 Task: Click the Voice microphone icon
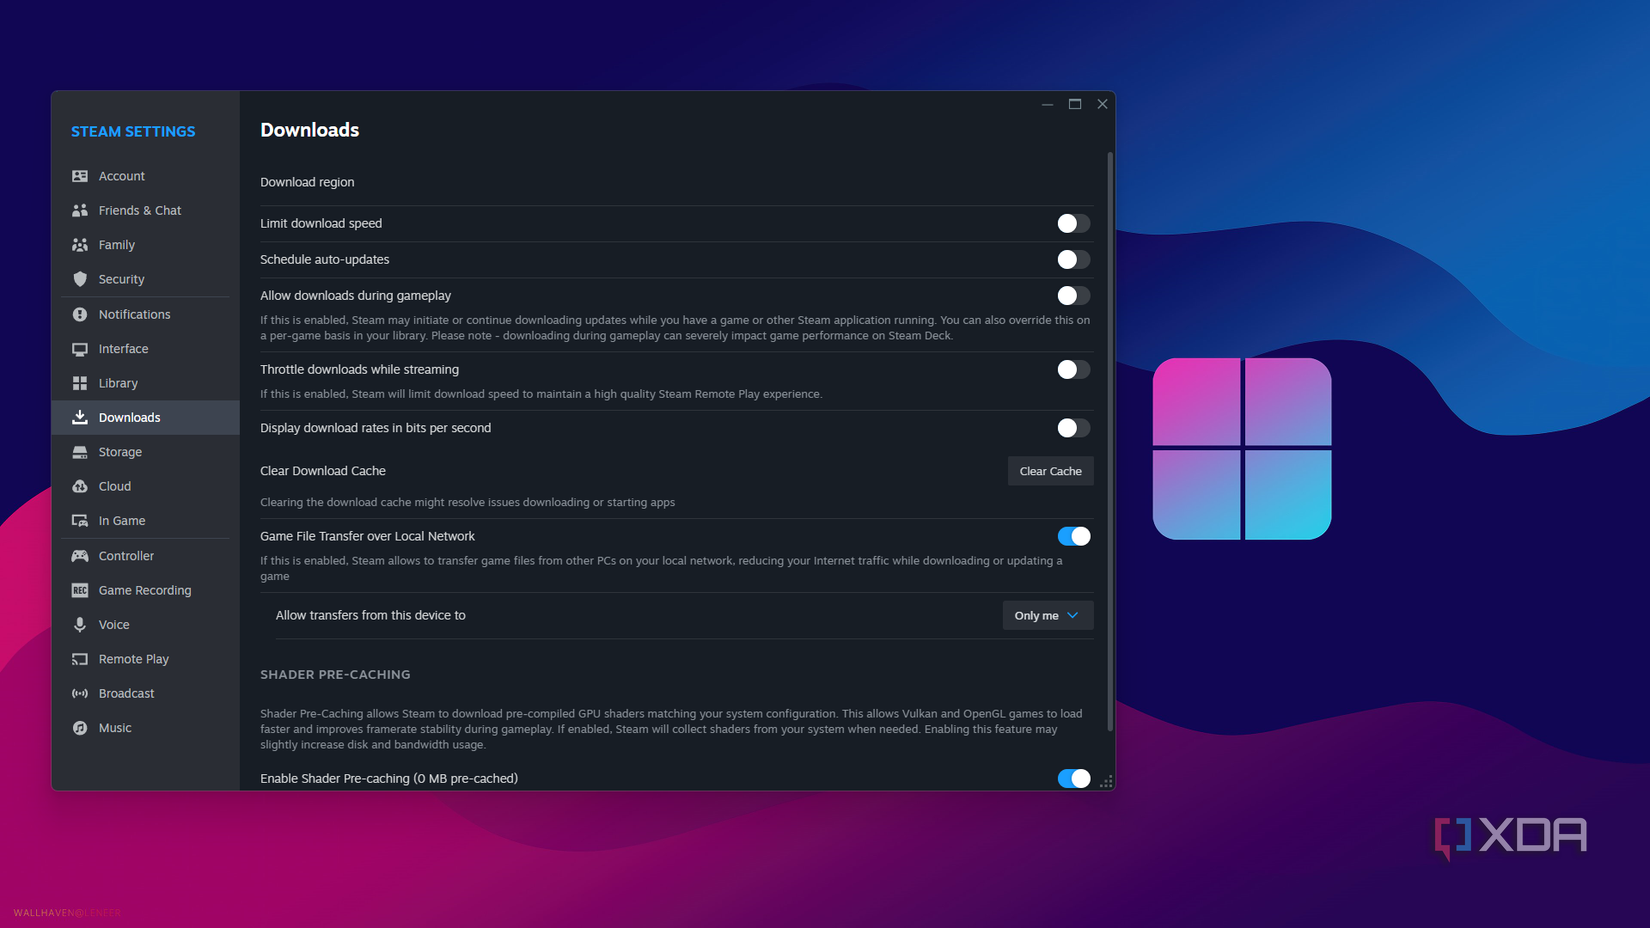80,625
